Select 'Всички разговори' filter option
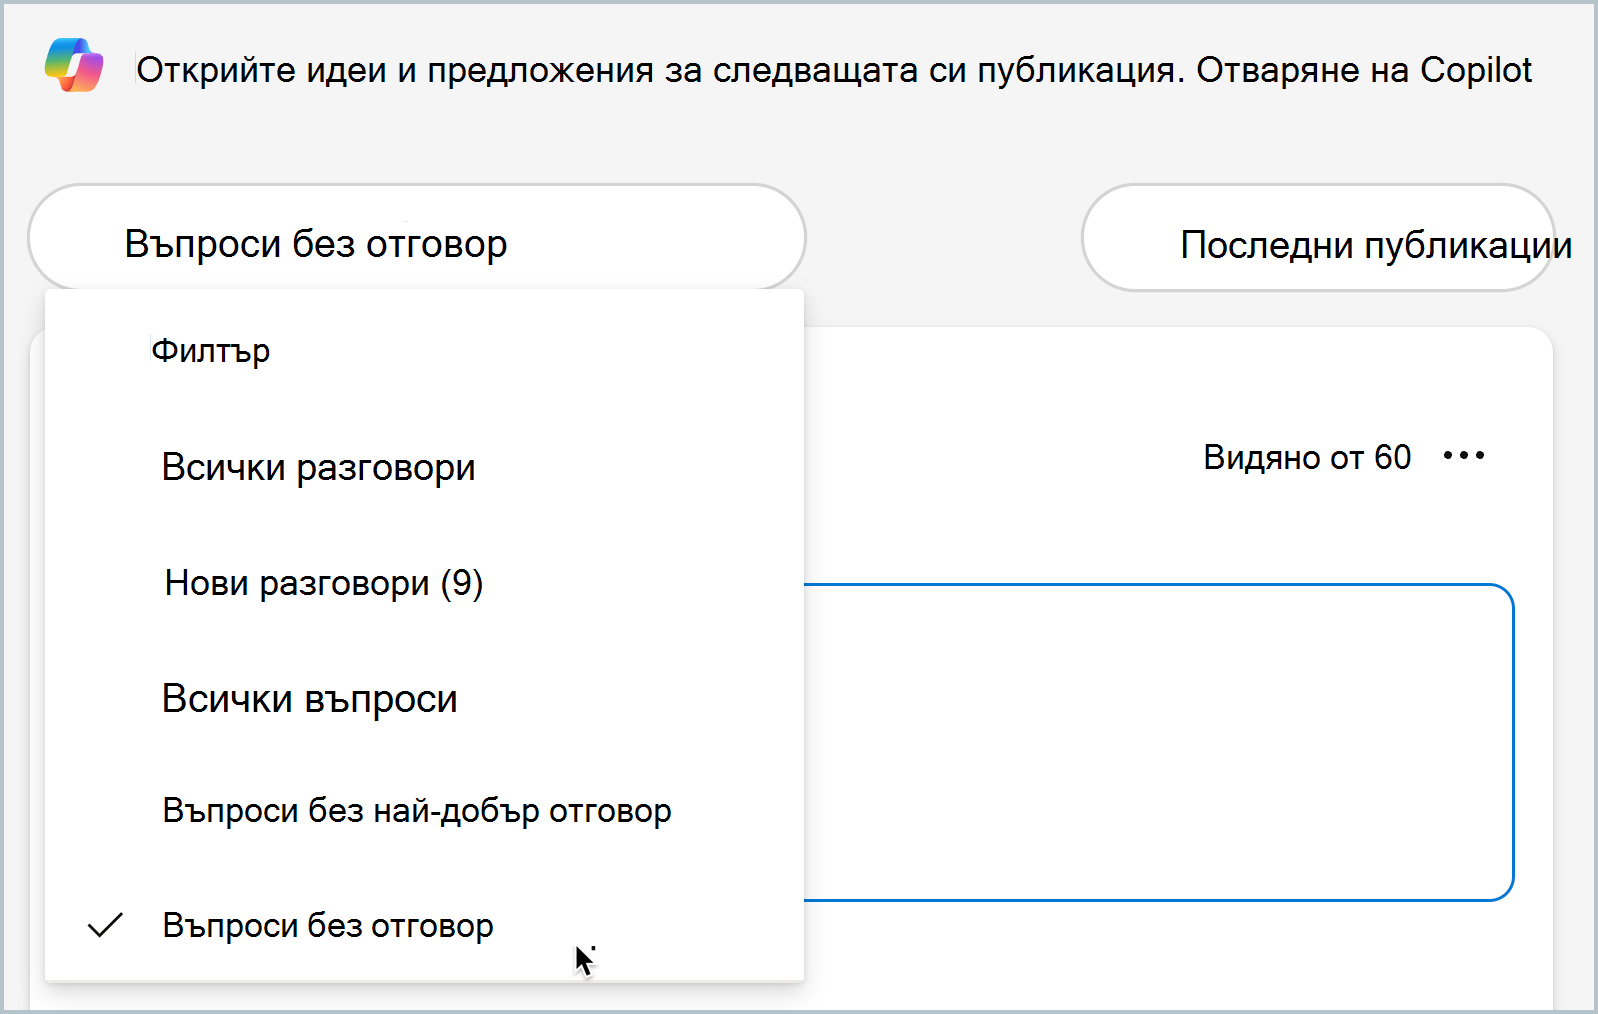The height and width of the screenshot is (1014, 1598). pyautogui.click(x=424, y=467)
